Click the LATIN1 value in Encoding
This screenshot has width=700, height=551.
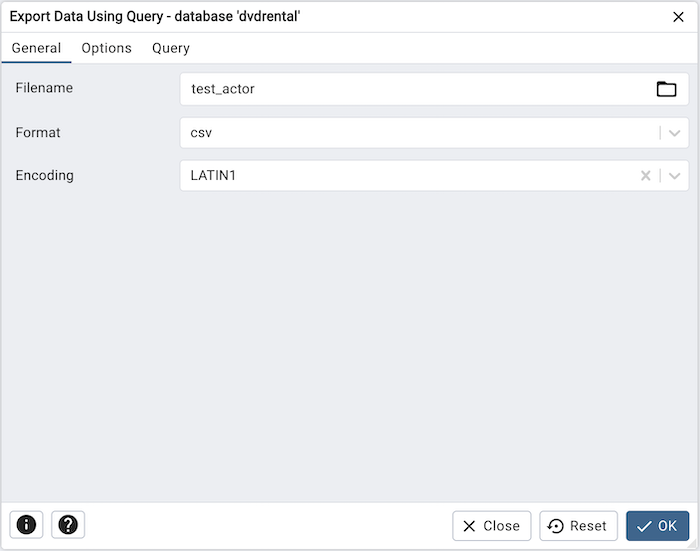[x=213, y=176]
